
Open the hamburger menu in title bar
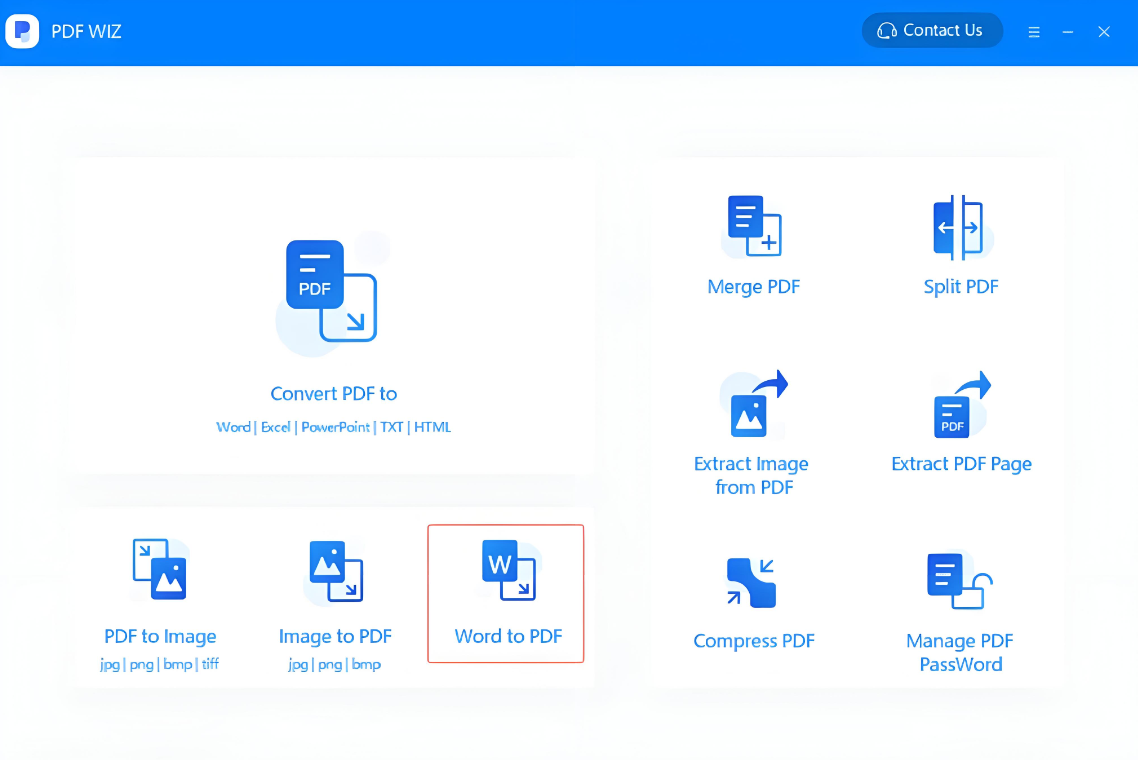[1034, 32]
